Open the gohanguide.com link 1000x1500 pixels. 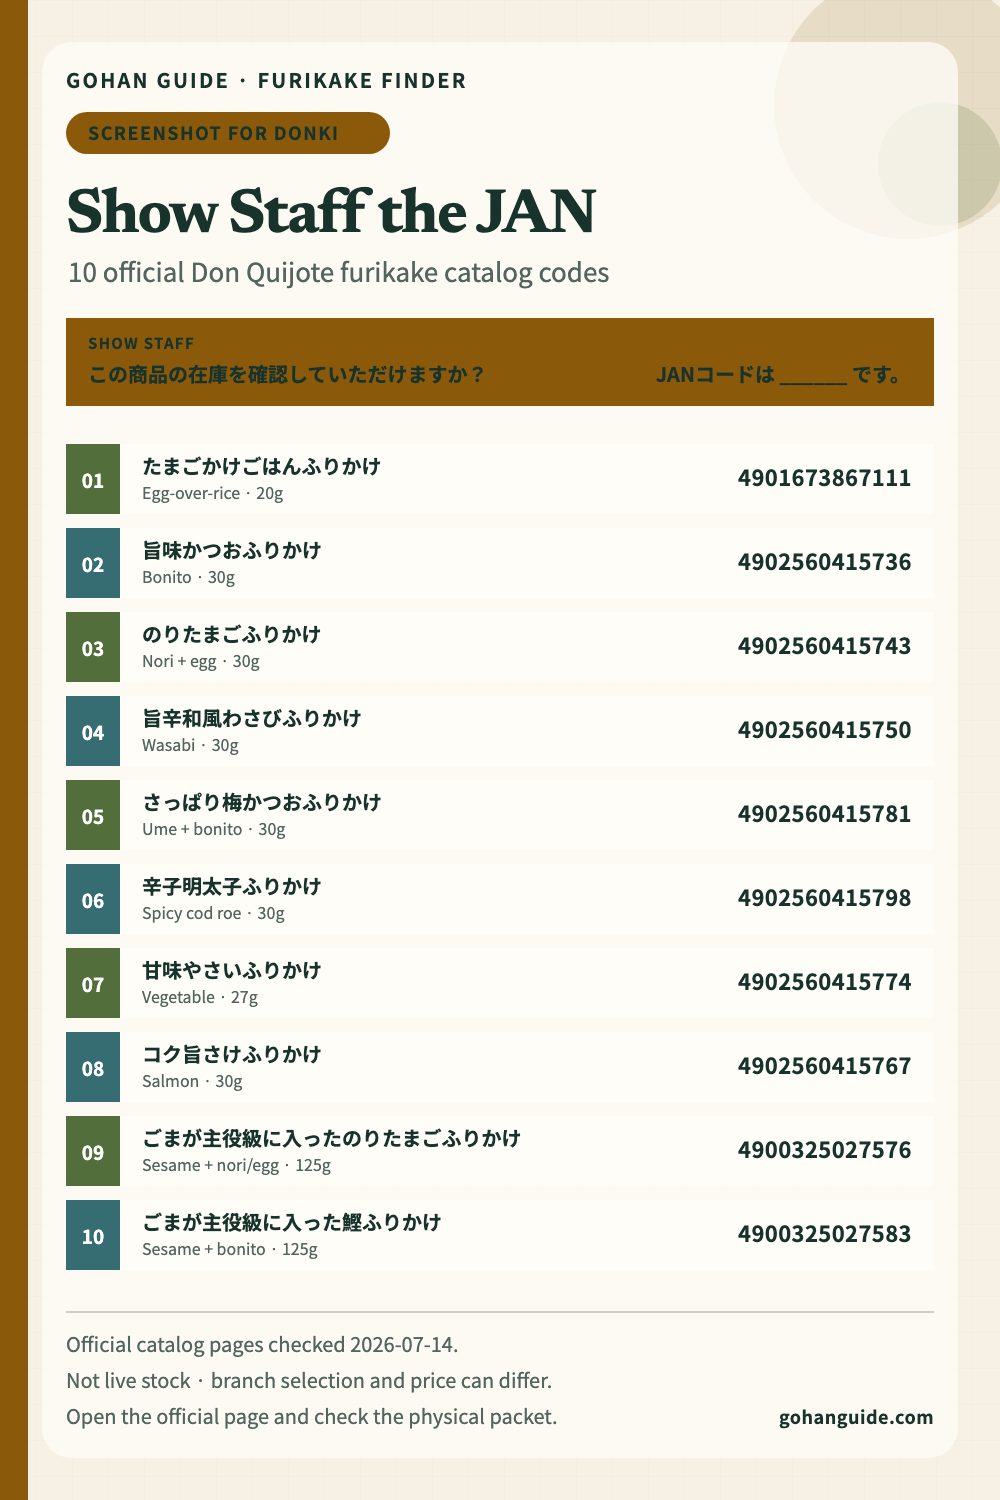(x=856, y=1417)
